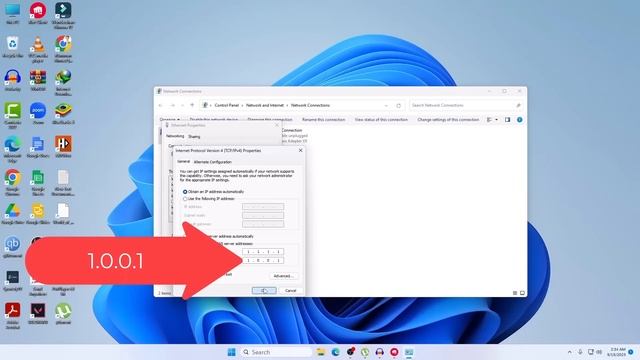Launch WinRAR desktop shortcut
640x360 pixels.
(x=38, y=80)
